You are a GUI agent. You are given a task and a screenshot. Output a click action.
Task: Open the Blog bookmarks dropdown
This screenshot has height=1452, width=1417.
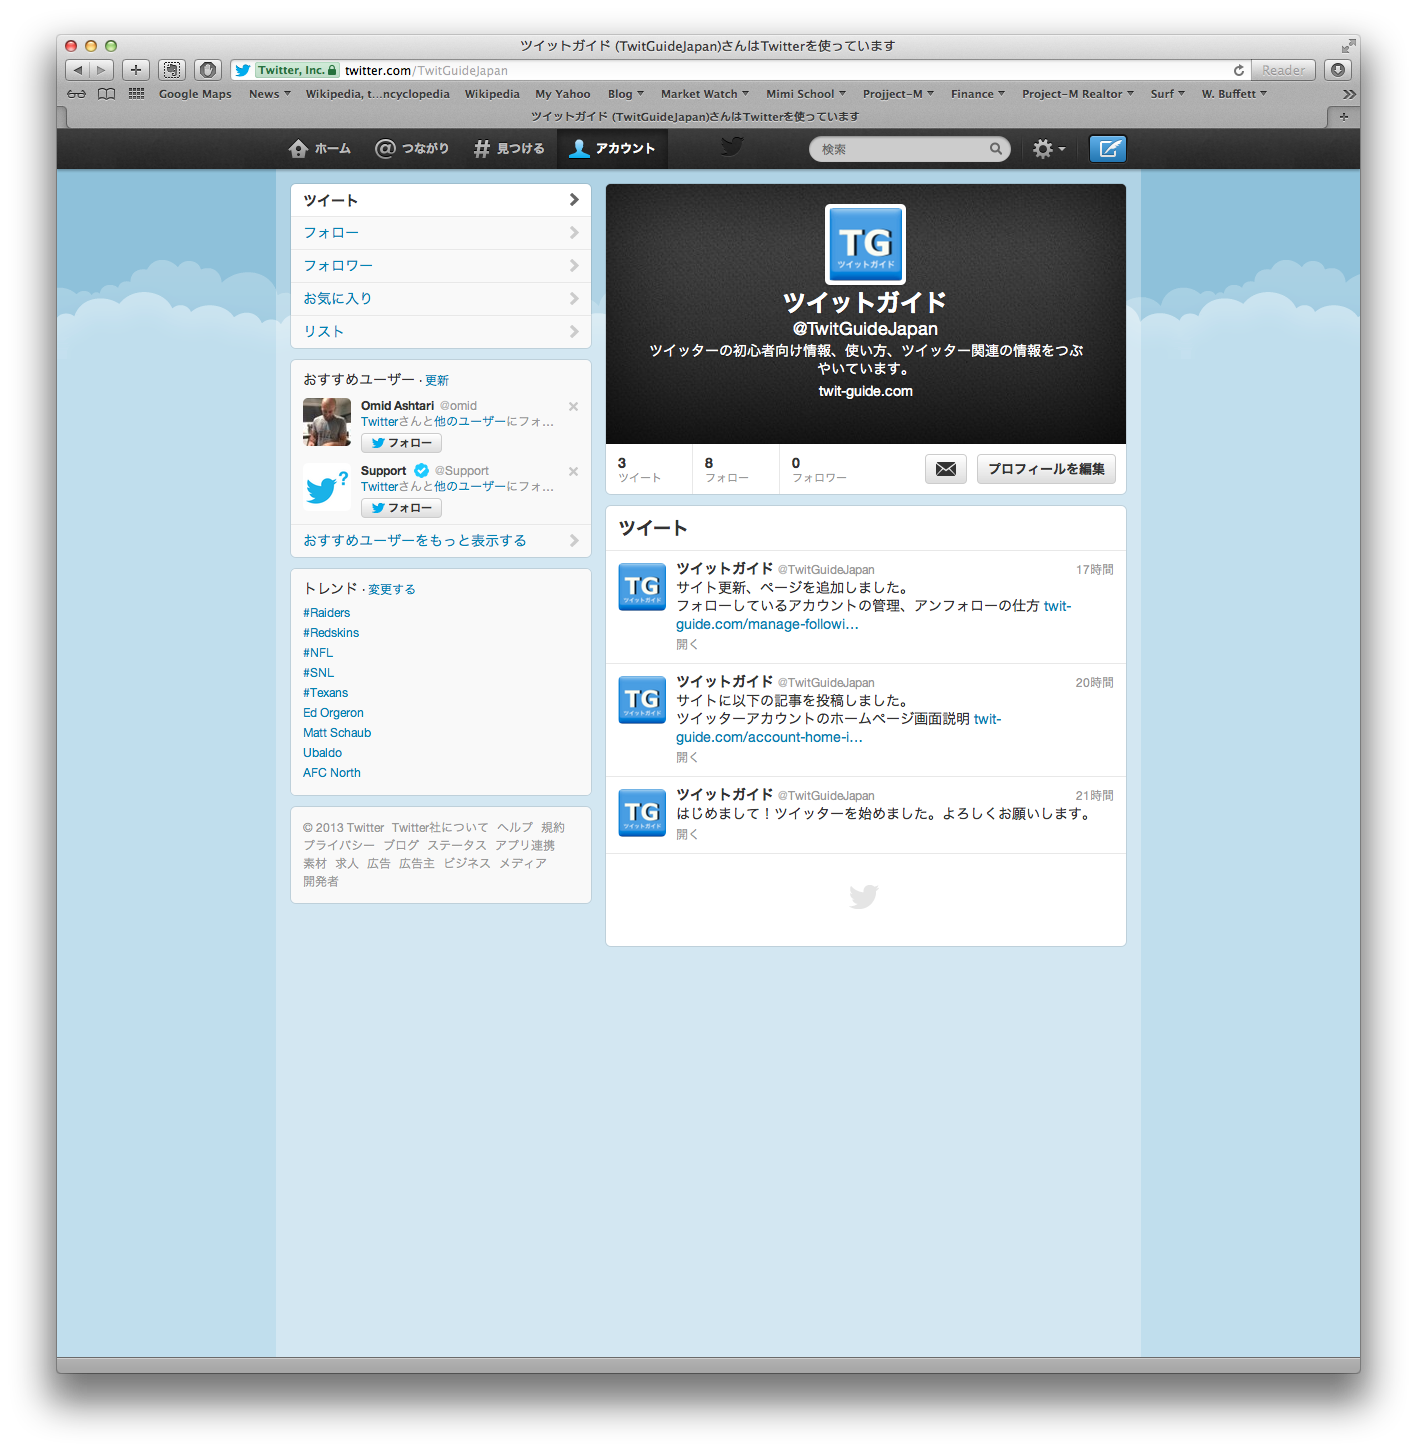tap(626, 94)
